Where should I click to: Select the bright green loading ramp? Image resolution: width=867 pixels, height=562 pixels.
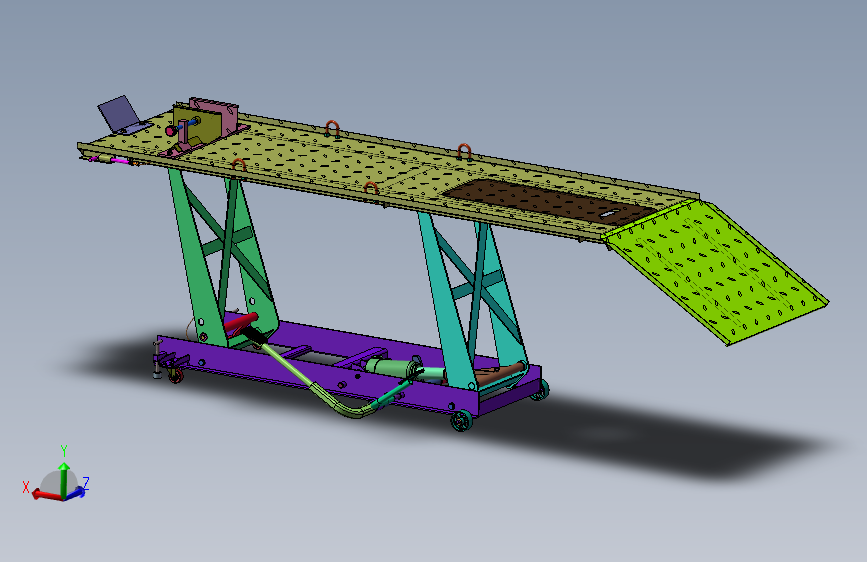(x=716, y=271)
